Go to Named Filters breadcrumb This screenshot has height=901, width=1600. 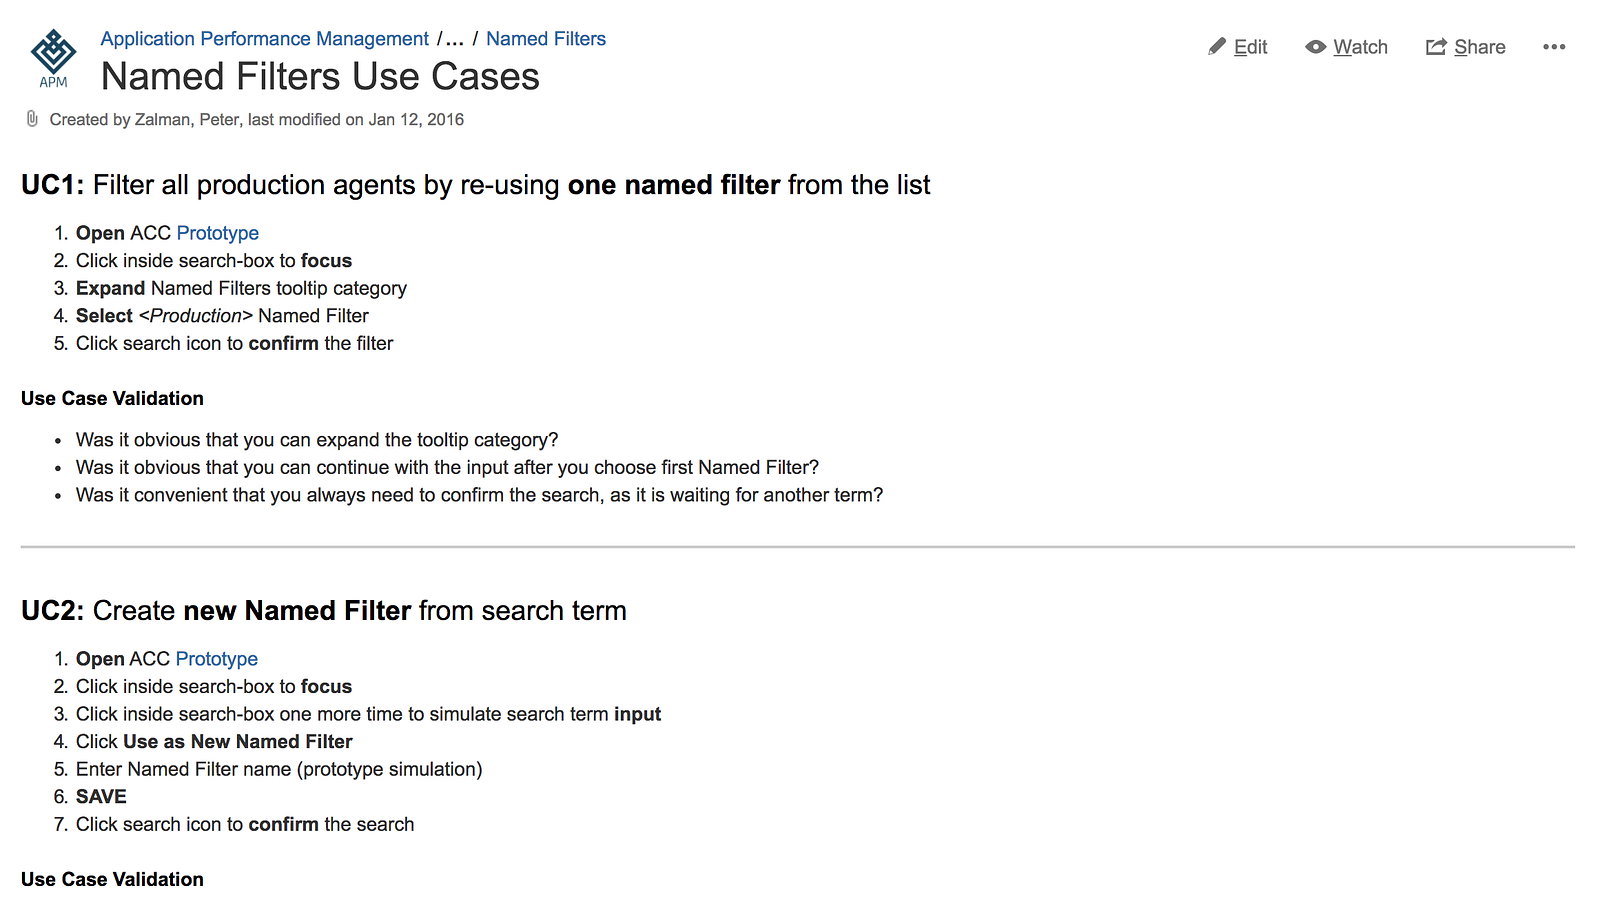point(546,39)
